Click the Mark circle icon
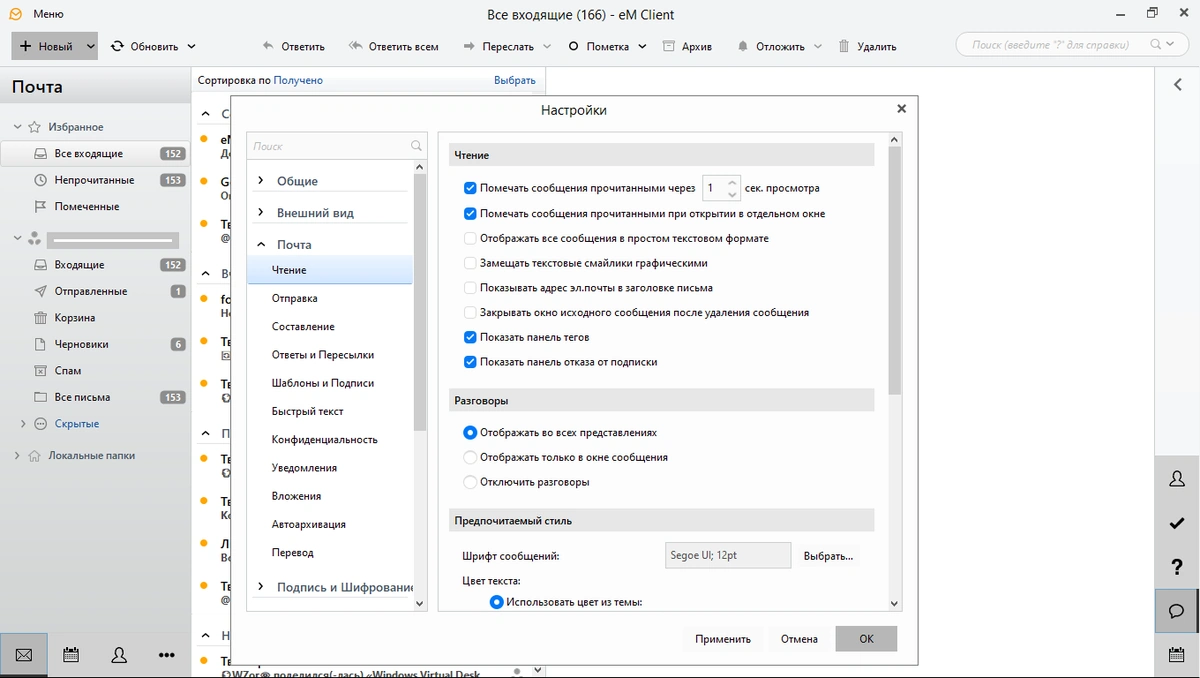Viewport: 1200px width, 678px height. click(574, 46)
